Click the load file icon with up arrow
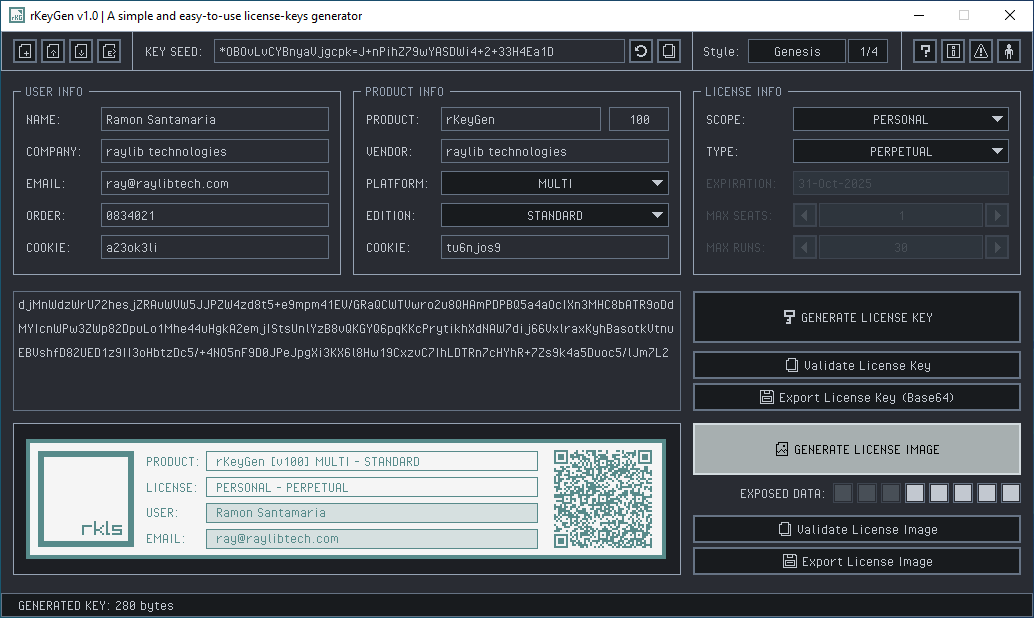1034x618 pixels. click(x=53, y=51)
